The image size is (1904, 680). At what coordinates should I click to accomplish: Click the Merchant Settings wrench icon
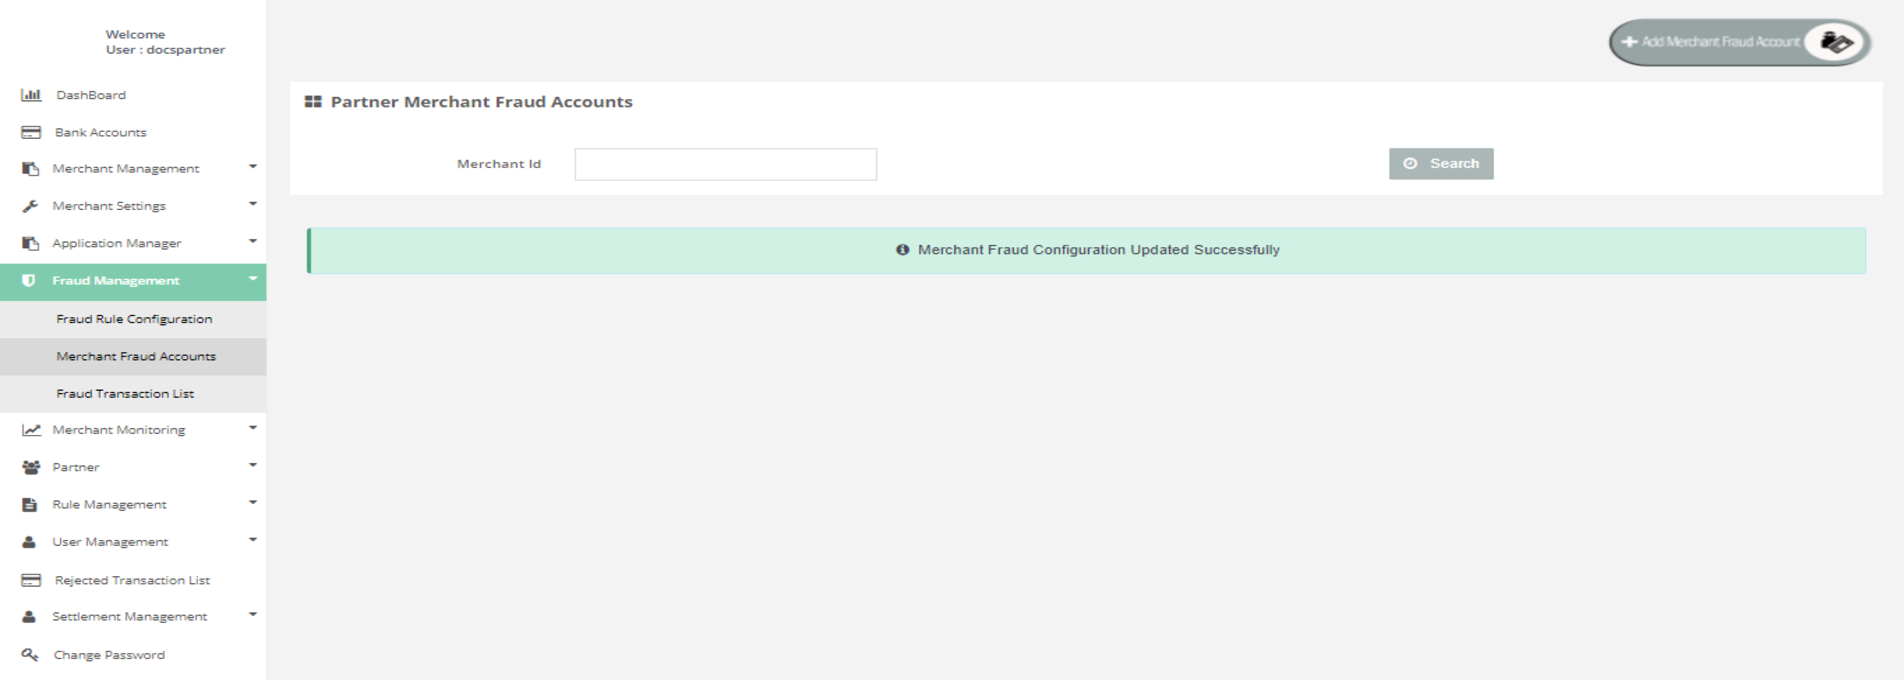click(30, 206)
